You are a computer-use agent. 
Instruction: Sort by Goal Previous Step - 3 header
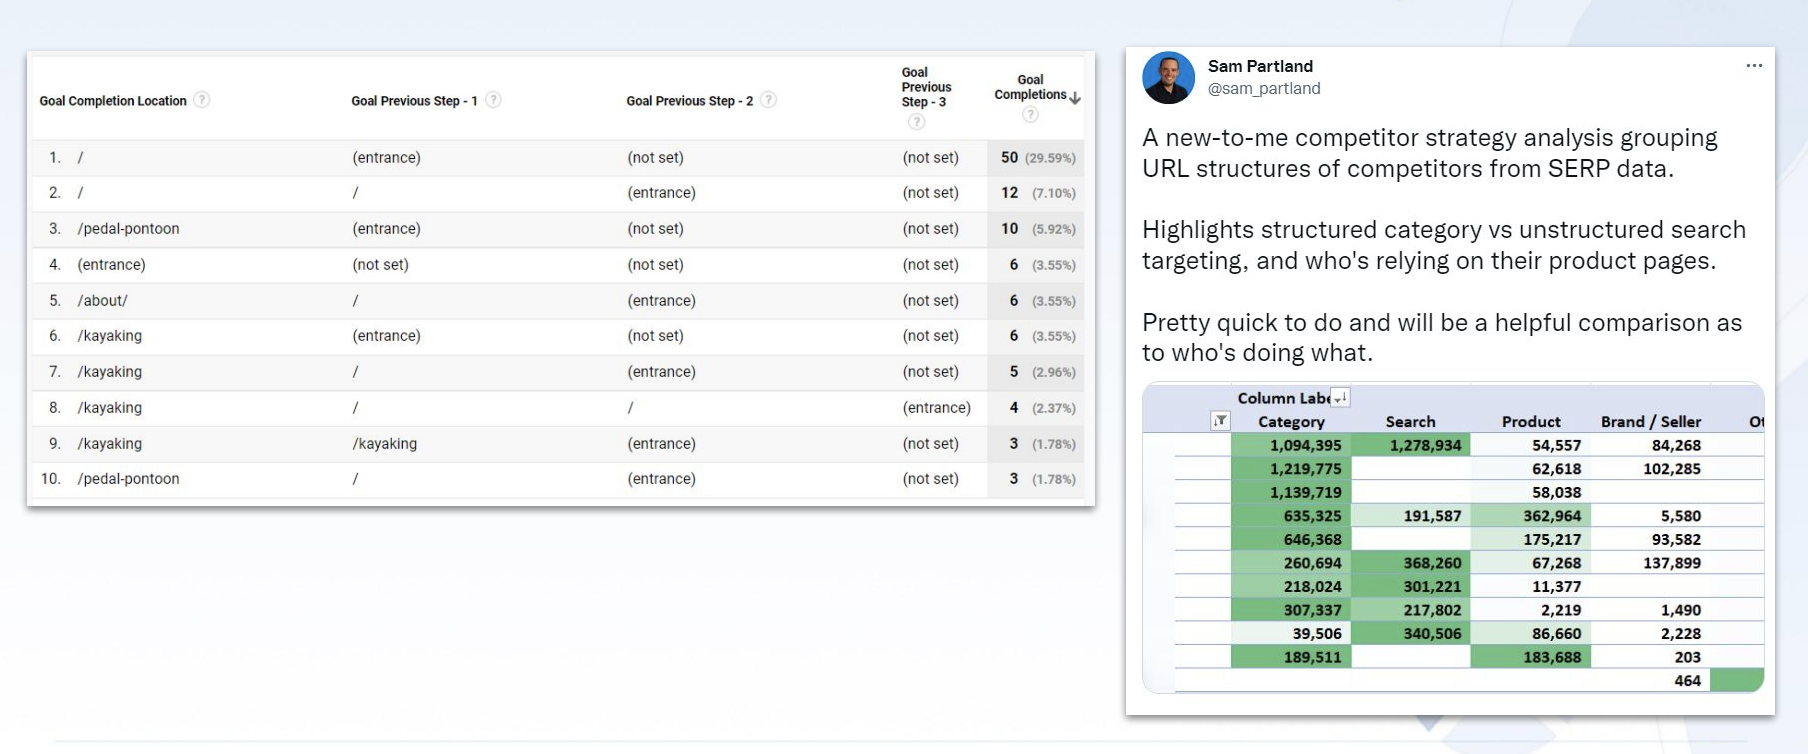tap(926, 87)
